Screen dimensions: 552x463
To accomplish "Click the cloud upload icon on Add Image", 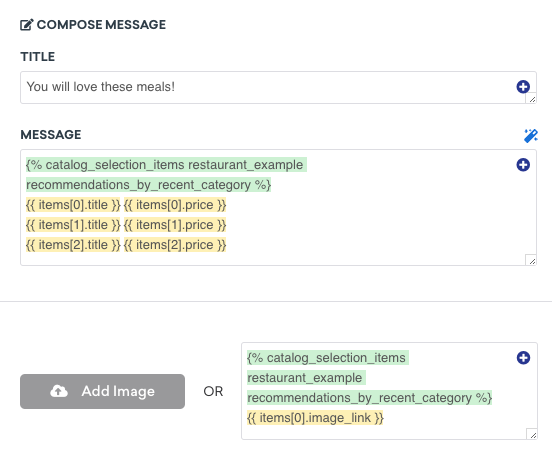I will tap(59, 391).
